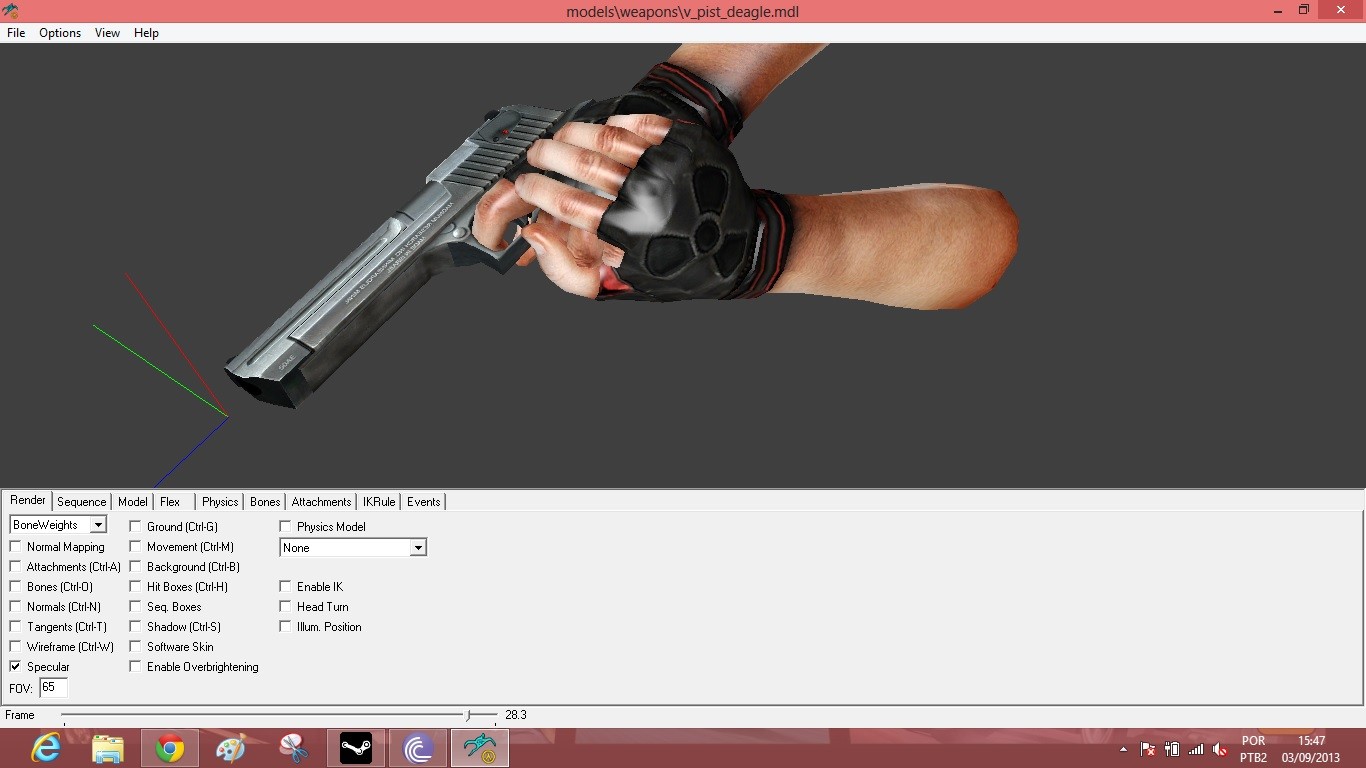Expand the physics model dropdown showing None

click(x=419, y=547)
